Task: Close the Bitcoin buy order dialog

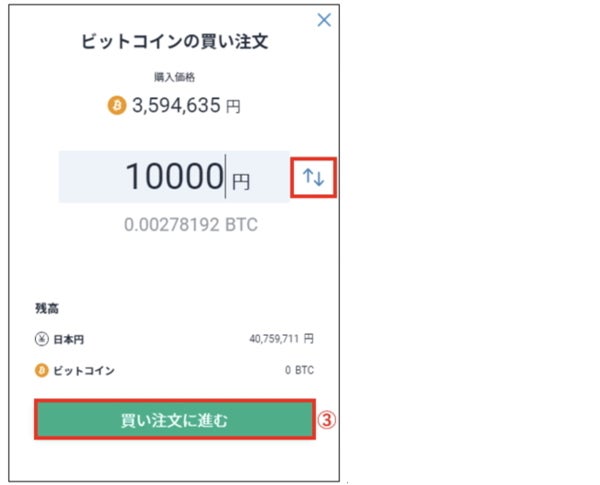Action: [x=323, y=20]
